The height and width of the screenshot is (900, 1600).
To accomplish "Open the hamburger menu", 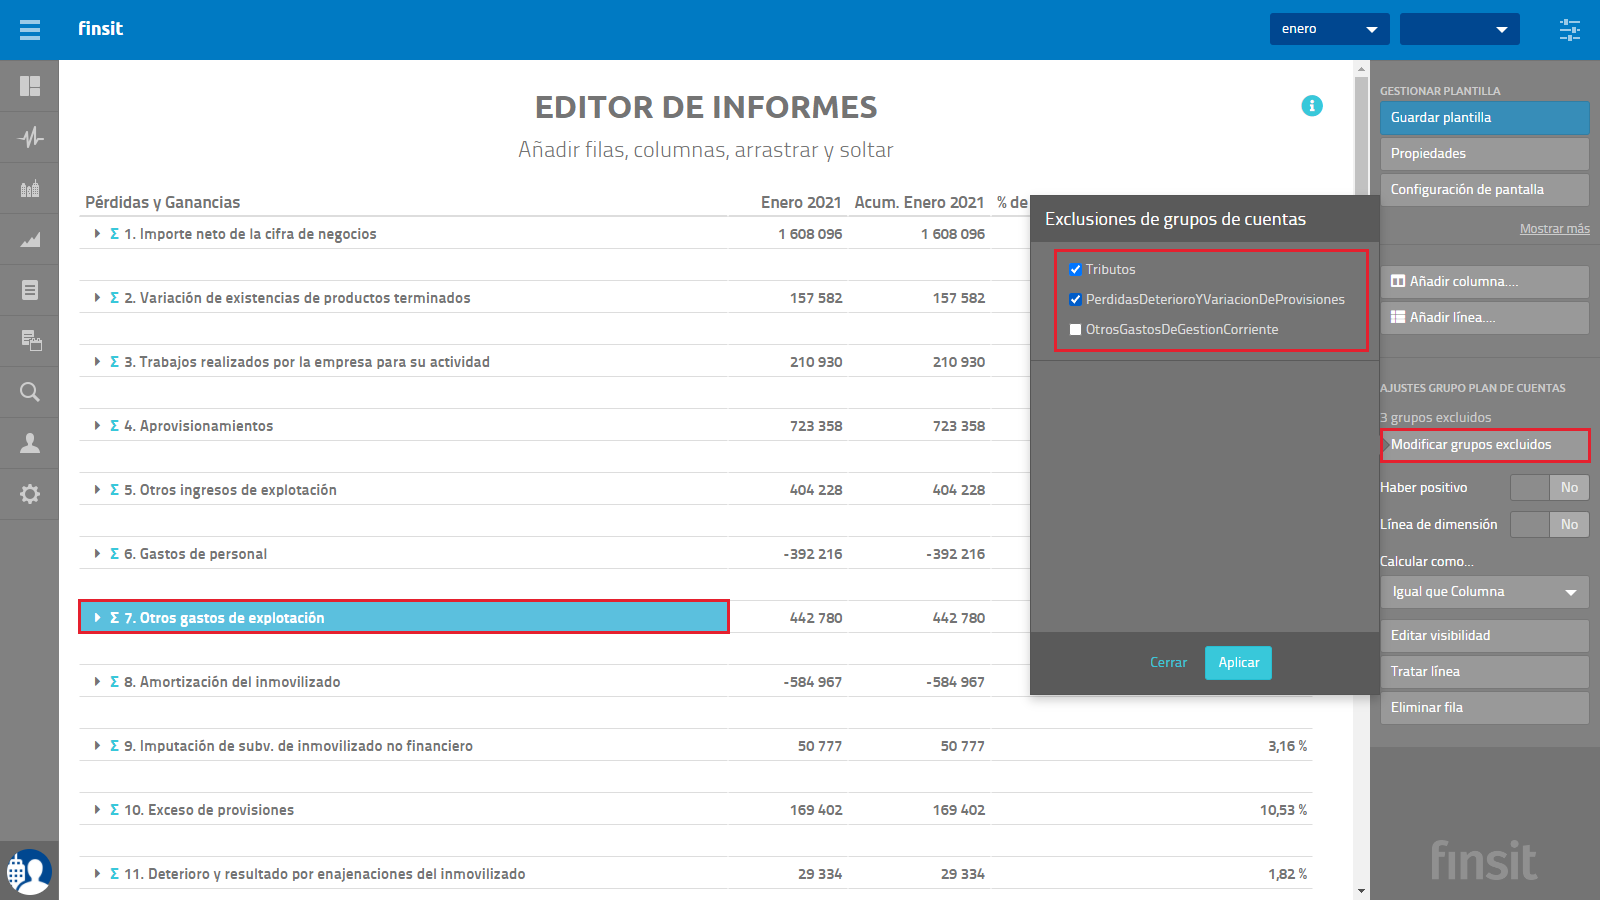I will click(30, 29).
